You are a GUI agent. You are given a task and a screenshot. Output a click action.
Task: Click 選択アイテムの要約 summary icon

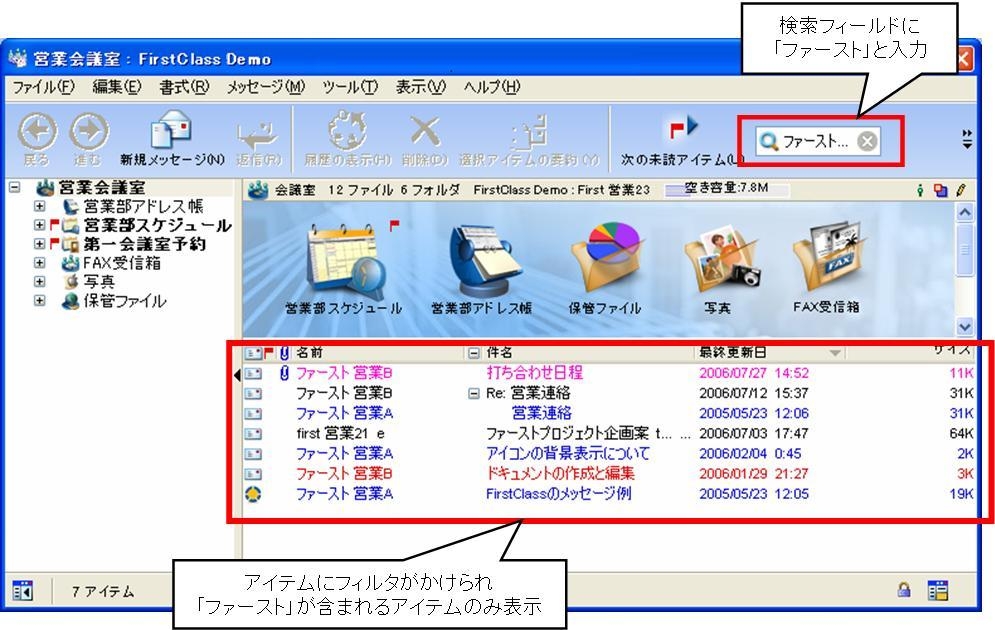pyautogui.click(x=529, y=132)
